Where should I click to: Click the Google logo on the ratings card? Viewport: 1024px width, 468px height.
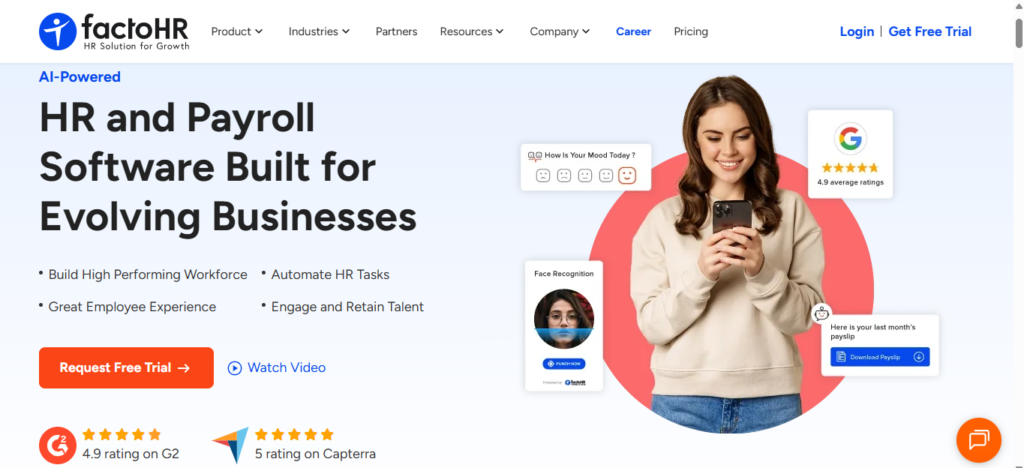(850, 138)
